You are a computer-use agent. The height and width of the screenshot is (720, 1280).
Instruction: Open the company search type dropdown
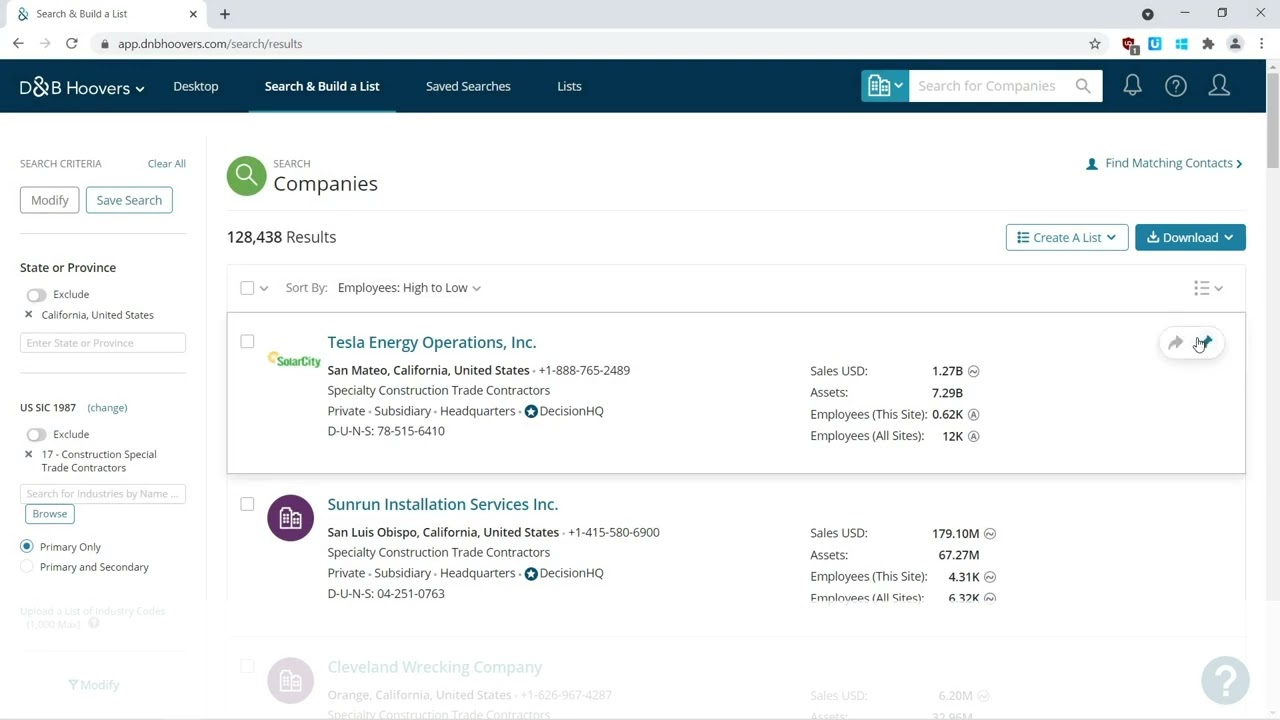pos(885,86)
